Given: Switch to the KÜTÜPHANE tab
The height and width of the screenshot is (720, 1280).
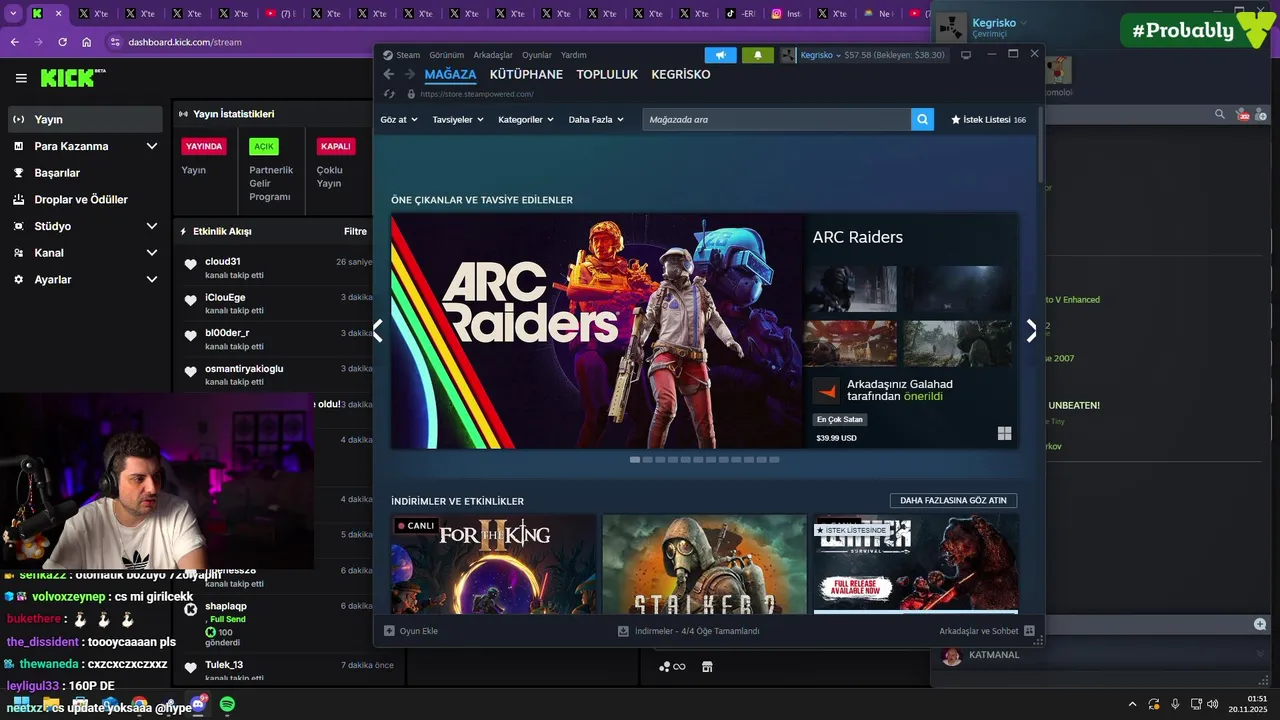Looking at the screenshot, I should (x=526, y=74).
